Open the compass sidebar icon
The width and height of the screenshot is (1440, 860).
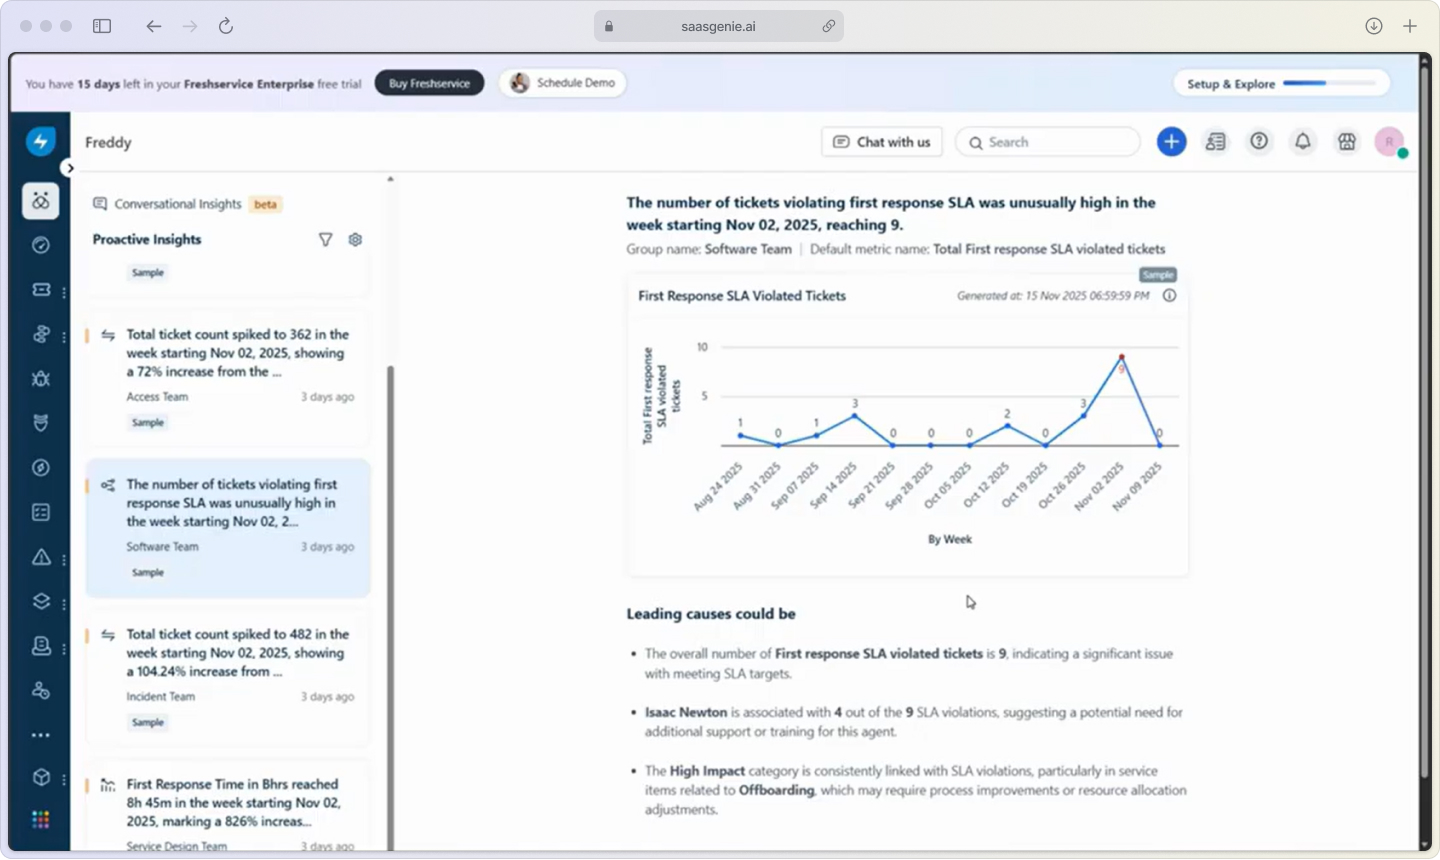pos(41,467)
